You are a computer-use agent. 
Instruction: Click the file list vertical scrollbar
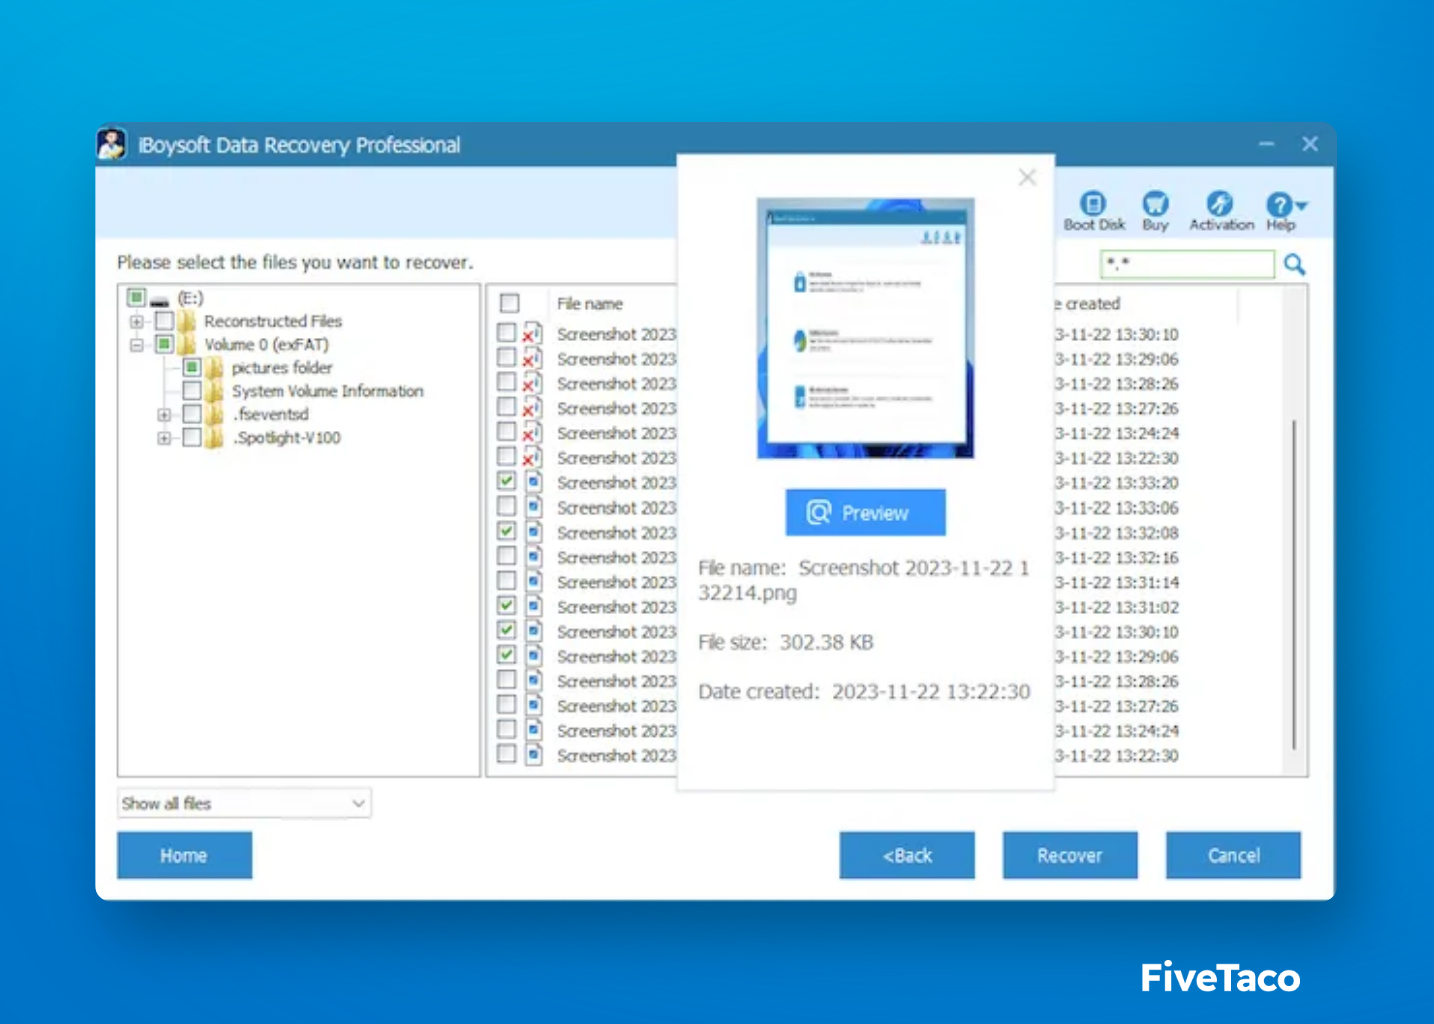click(x=1294, y=584)
